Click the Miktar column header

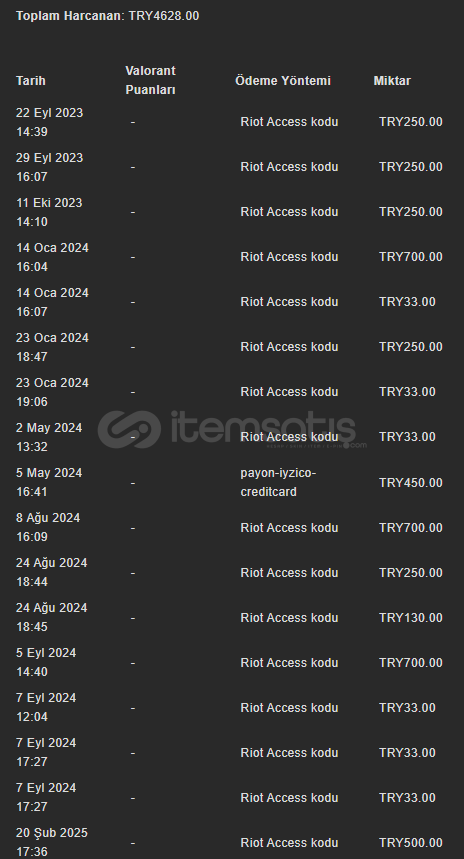[x=392, y=81]
